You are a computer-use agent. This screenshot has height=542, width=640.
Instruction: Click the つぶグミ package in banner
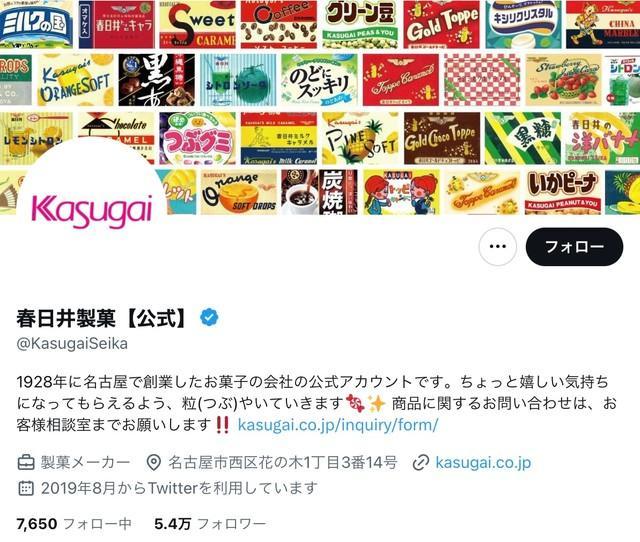click(197, 138)
